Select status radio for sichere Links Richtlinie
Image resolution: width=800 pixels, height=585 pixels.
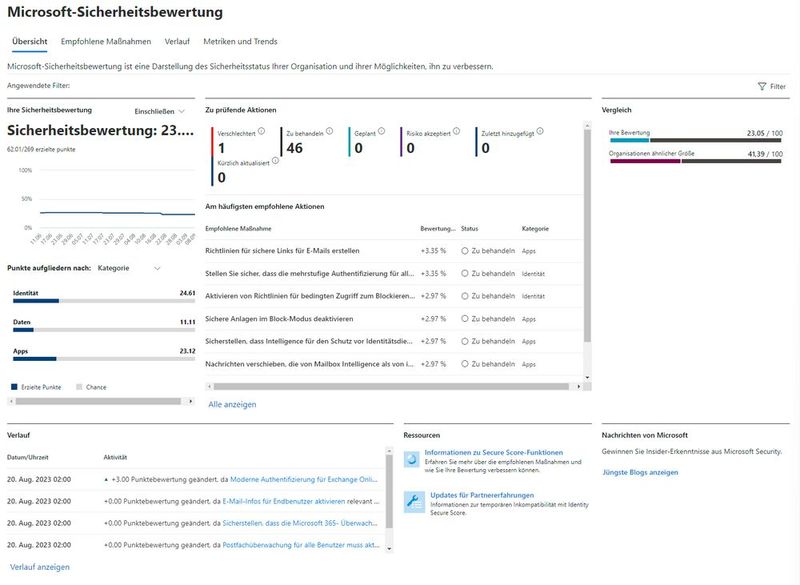click(465, 252)
